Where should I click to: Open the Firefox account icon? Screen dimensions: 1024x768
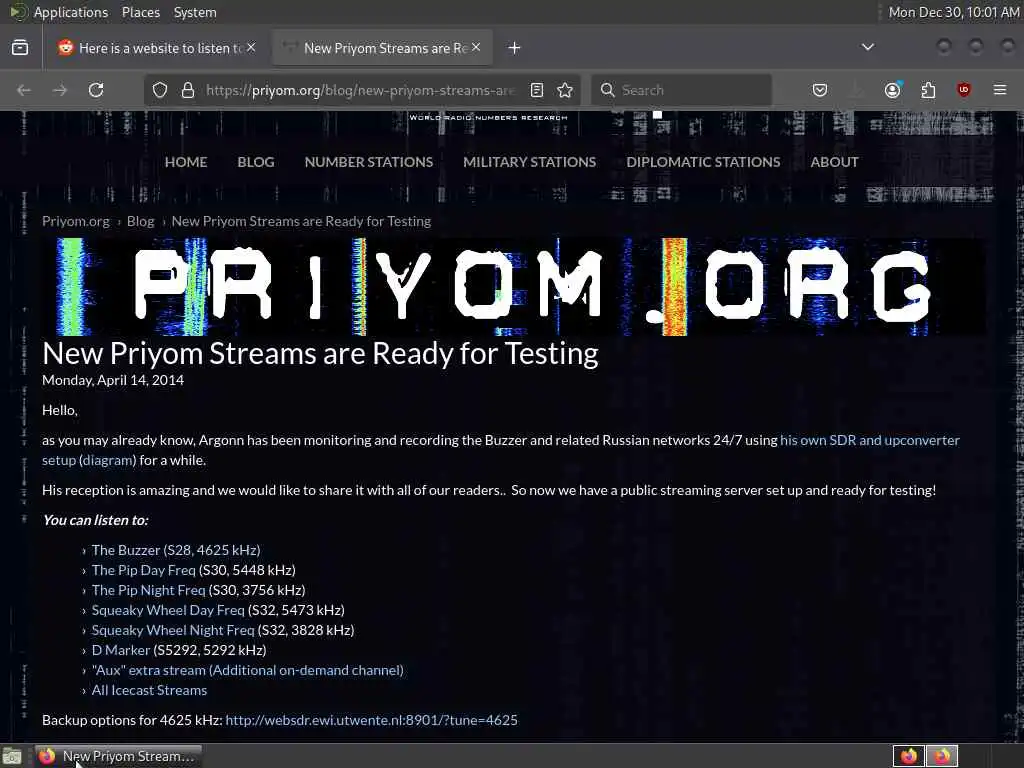click(893, 90)
